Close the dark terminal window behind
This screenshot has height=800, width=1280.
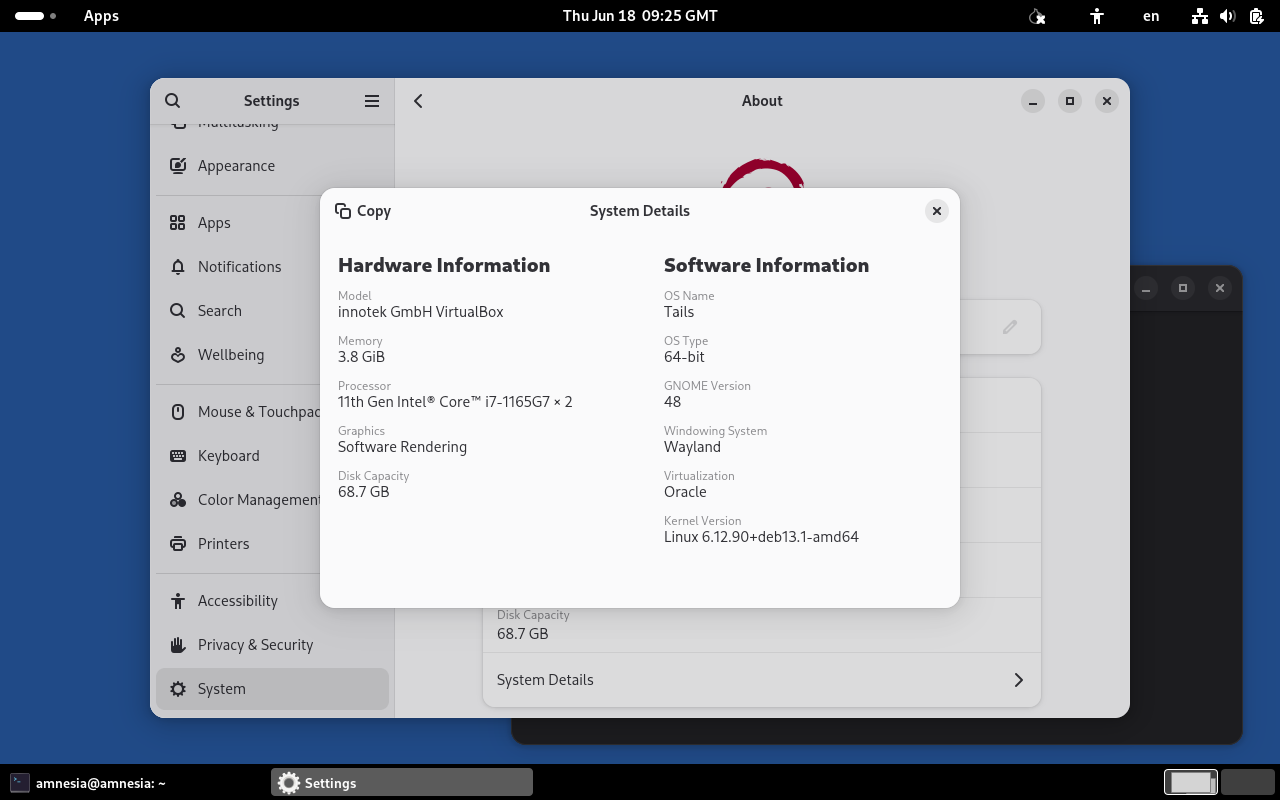click(x=1219, y=288)
